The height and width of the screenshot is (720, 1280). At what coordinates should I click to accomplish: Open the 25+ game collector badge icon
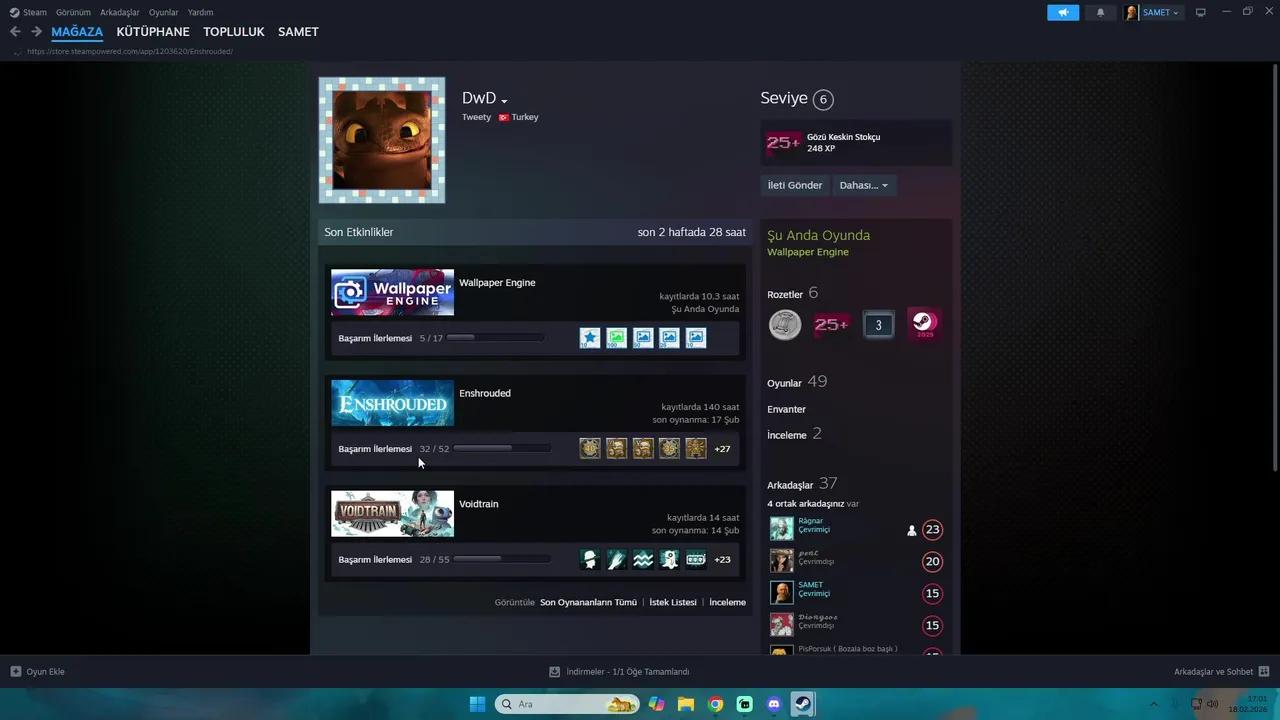tap(831, 325)
